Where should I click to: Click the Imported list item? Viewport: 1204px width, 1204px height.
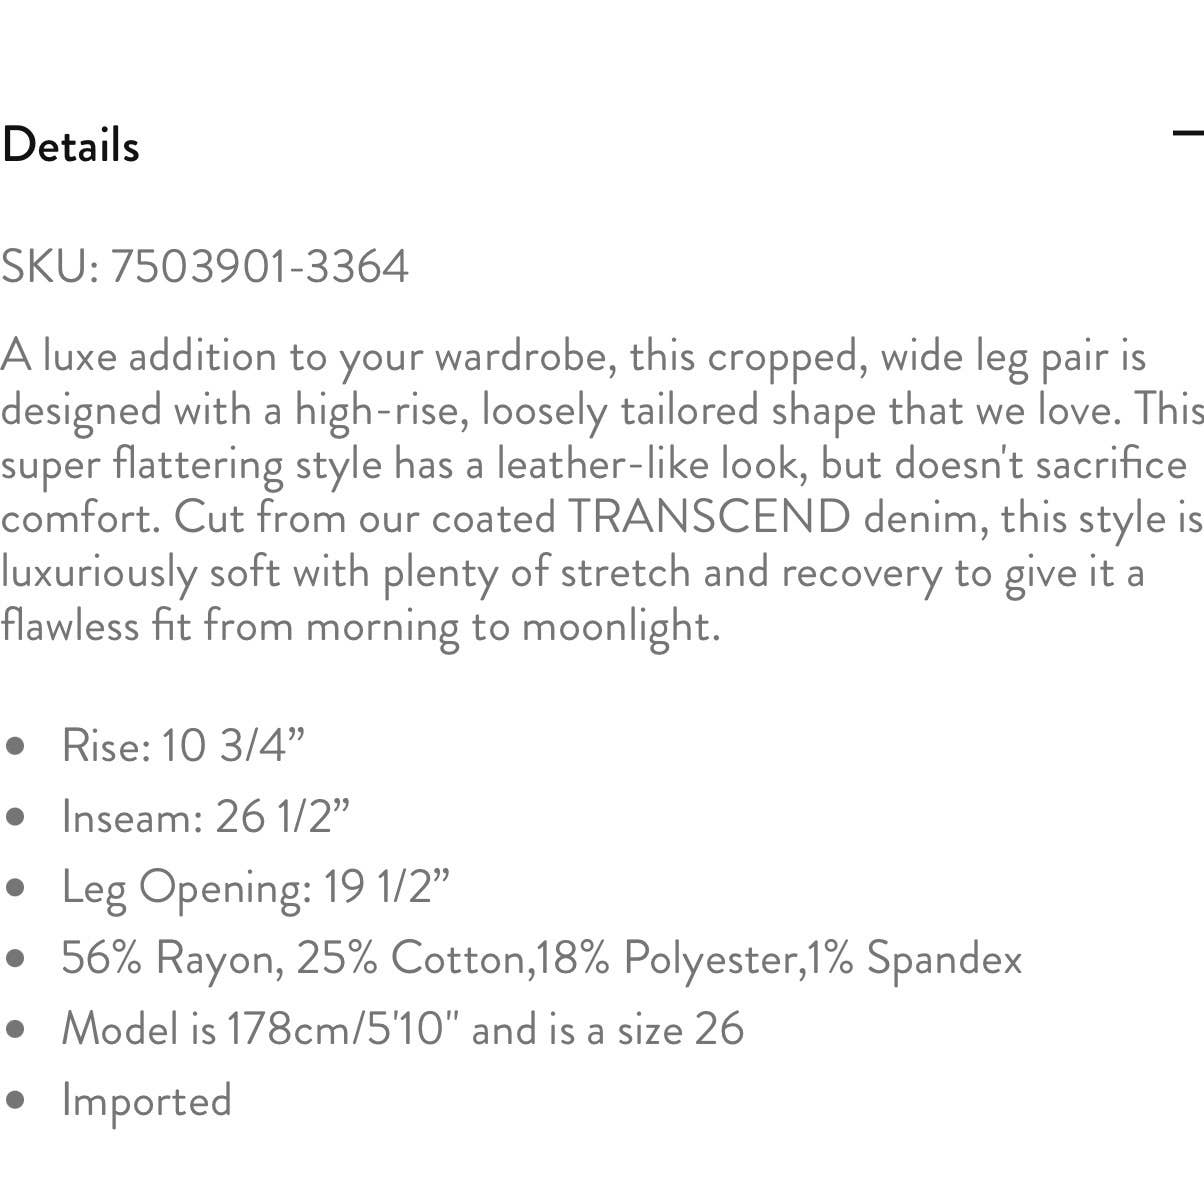tap(146, 1100)
